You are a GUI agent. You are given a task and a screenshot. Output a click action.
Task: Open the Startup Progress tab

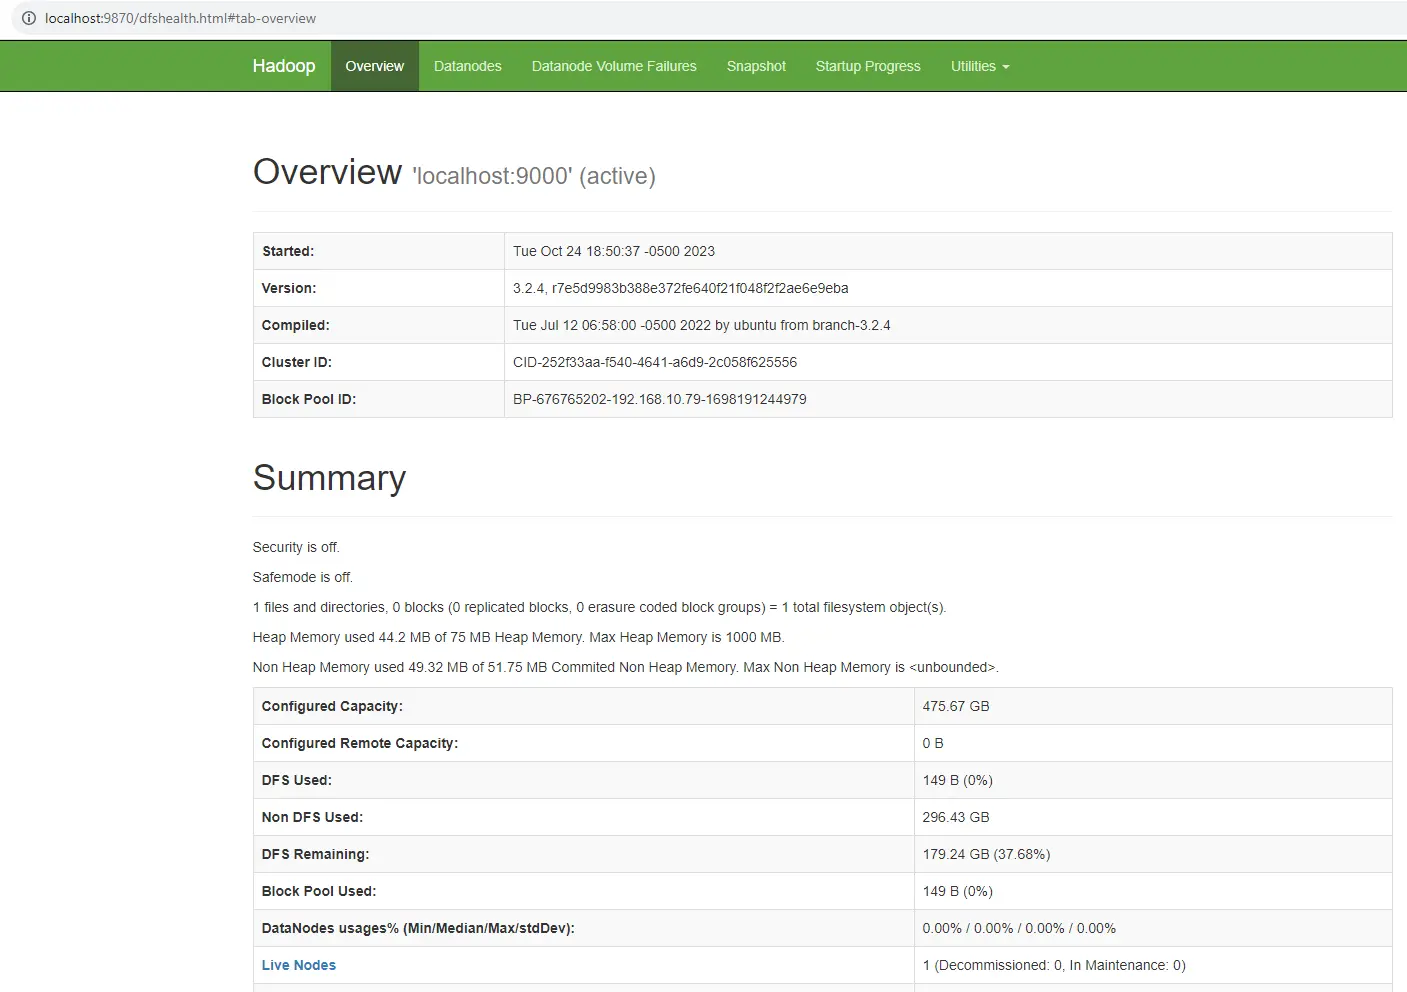pyautogui.click(x=868, y=66)
